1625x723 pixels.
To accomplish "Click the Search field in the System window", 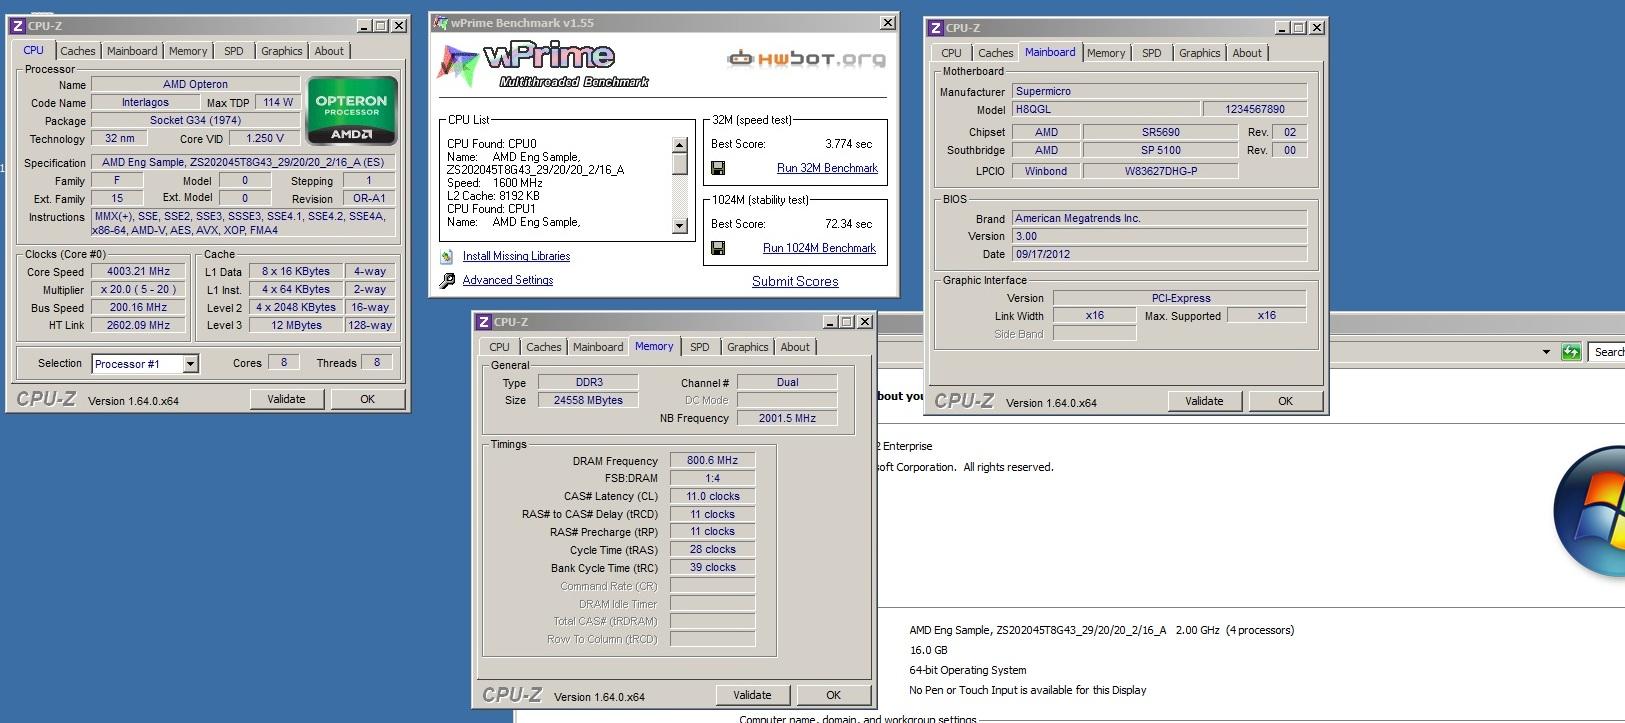I will [1607, 352].
